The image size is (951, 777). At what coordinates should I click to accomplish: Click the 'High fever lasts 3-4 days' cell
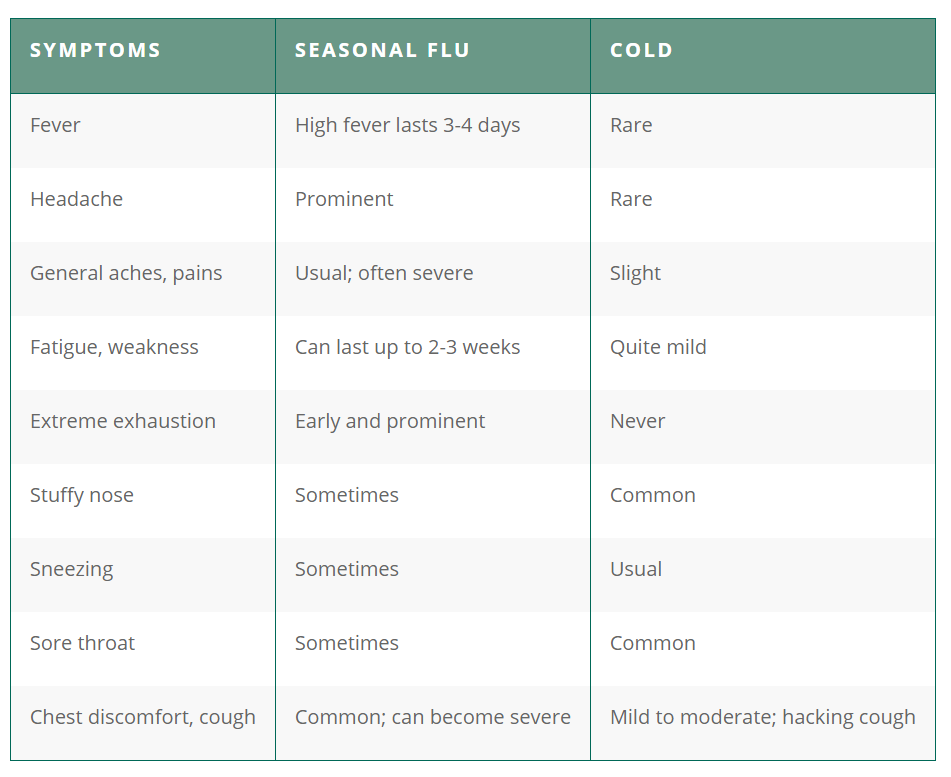coord(407,125)
